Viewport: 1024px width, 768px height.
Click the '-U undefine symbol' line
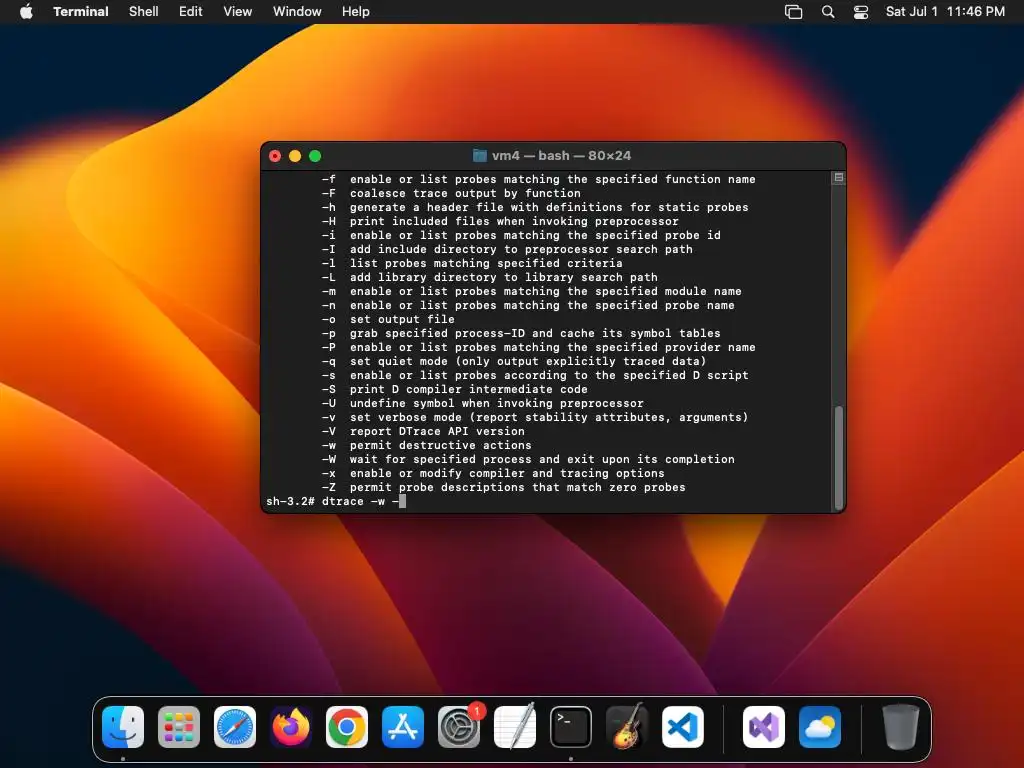483,404
